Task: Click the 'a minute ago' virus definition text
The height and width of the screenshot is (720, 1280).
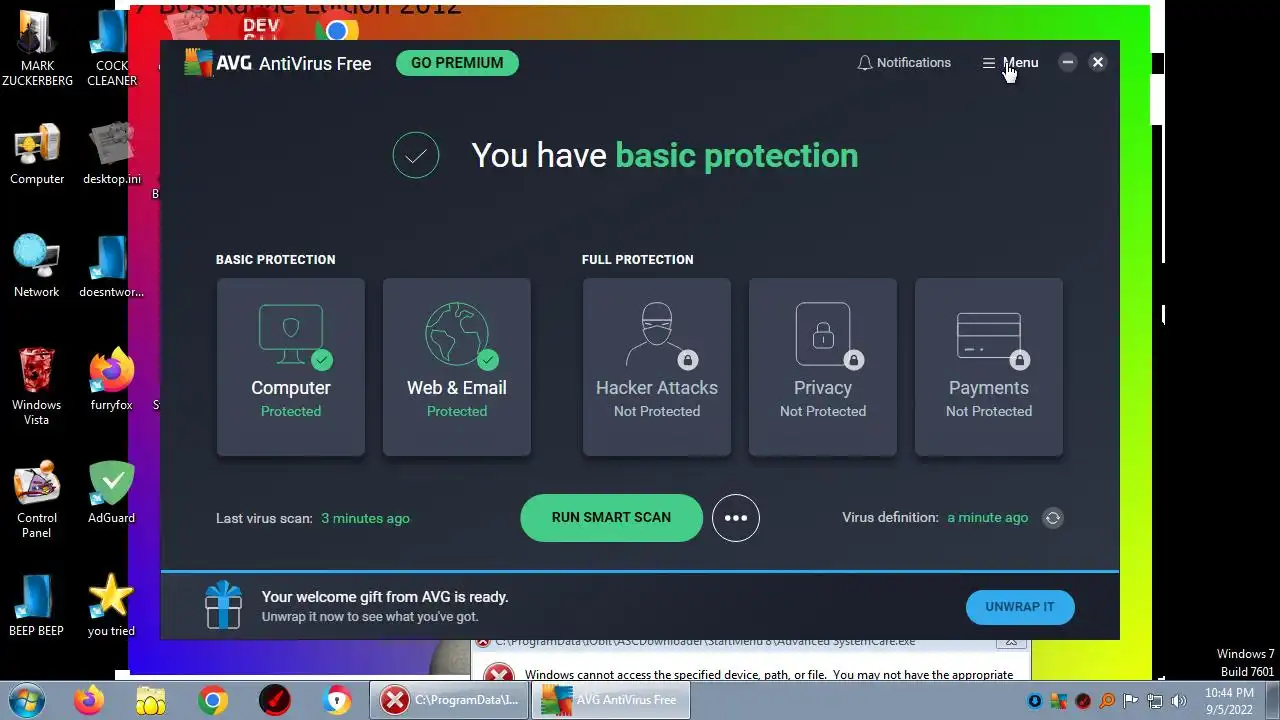Action: 988,518
